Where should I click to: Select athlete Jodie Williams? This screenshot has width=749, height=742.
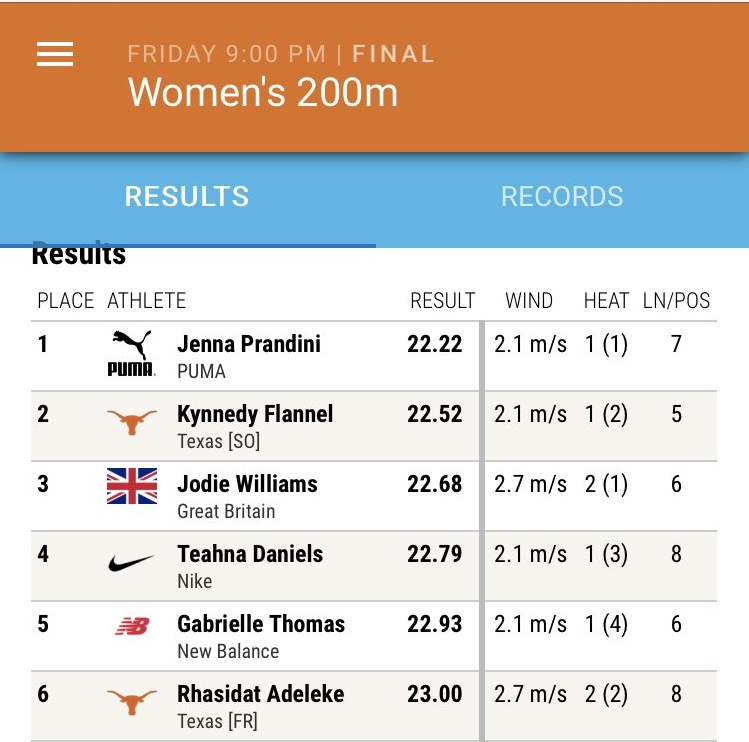click(x=247, y=484)
